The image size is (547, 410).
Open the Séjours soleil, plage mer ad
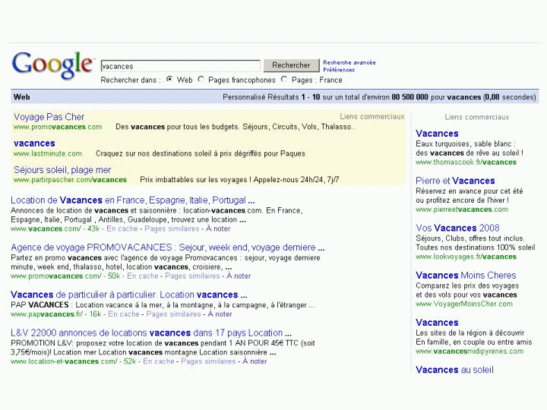[x=62, y=170]
